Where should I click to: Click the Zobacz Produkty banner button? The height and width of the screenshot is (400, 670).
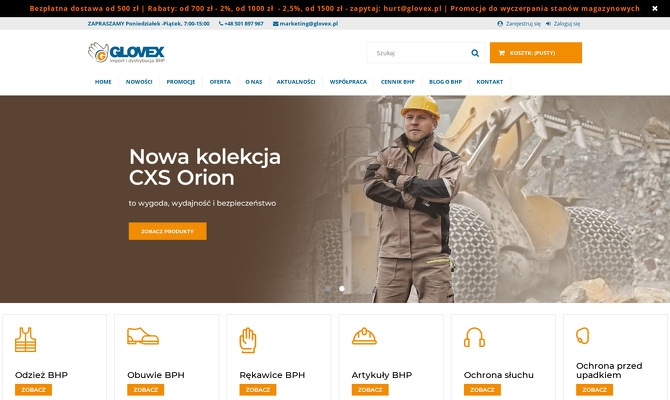coord(168,231)
